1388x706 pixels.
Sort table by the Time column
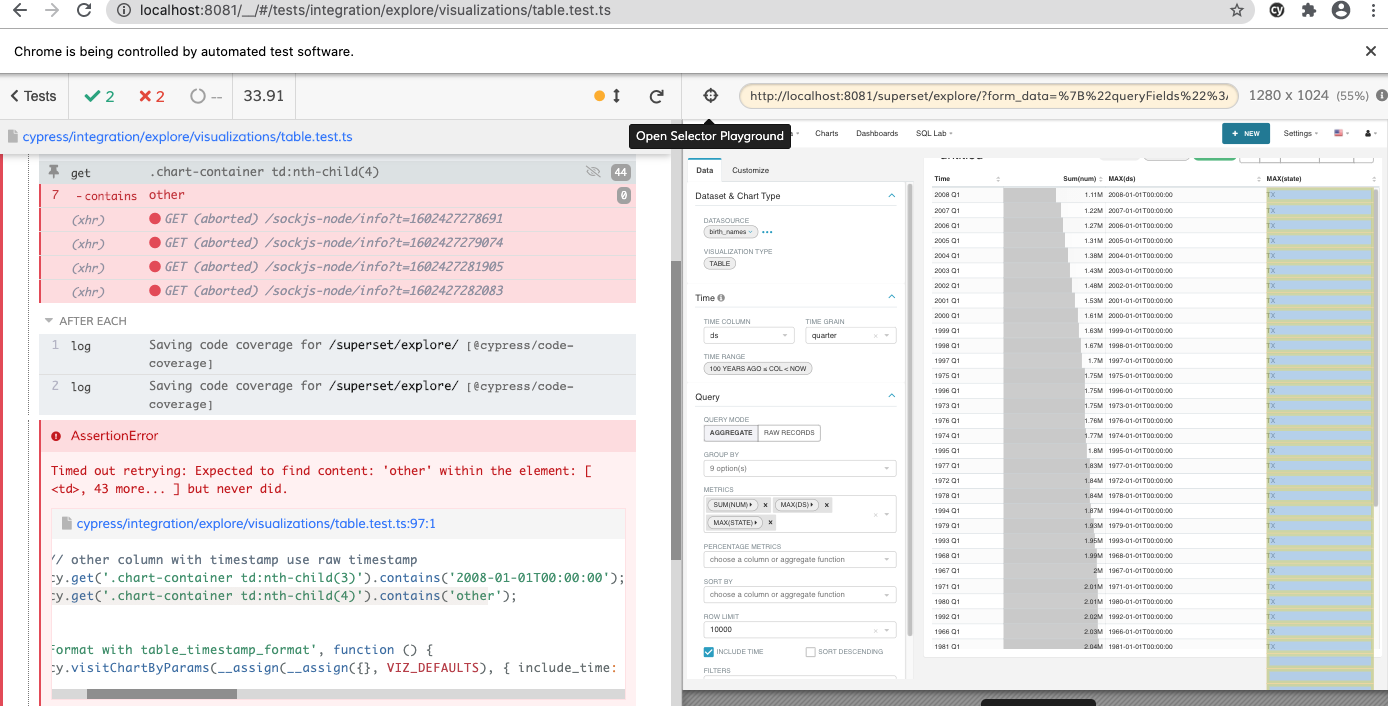point(966,179)
